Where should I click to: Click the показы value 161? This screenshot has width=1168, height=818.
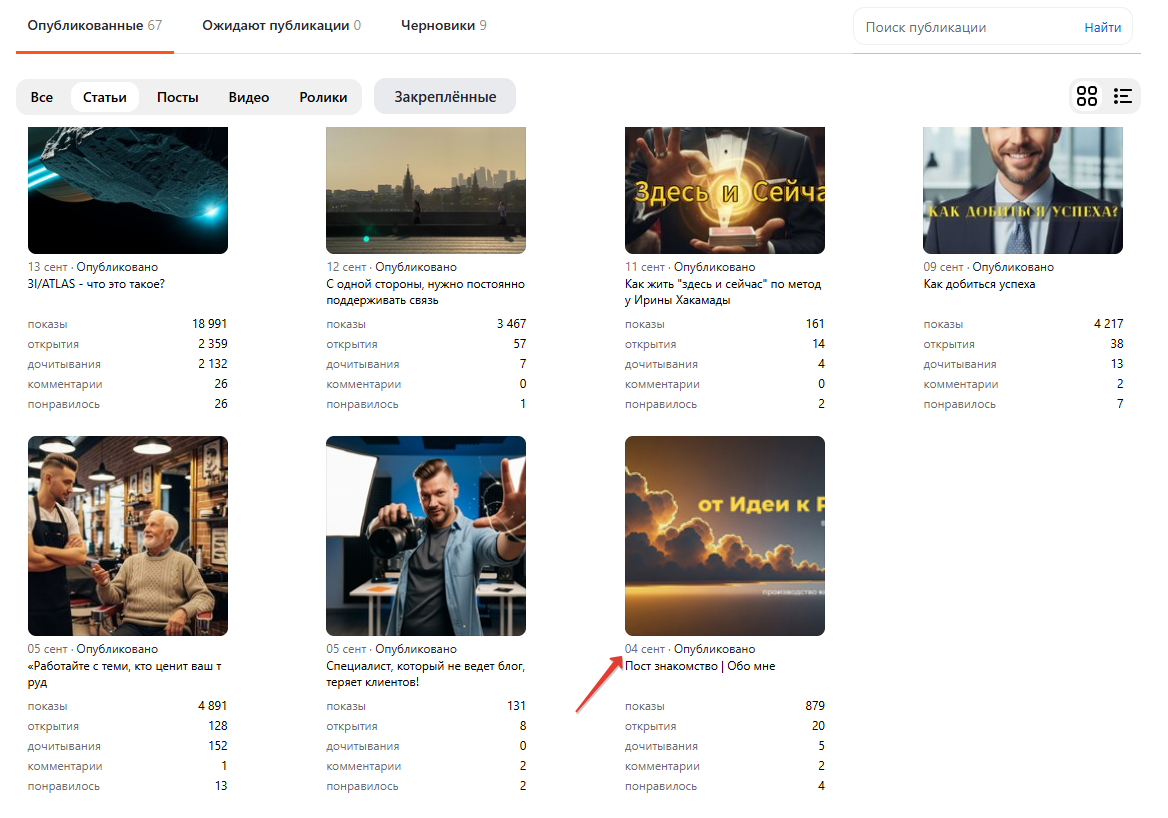click(x=815, y=324)
